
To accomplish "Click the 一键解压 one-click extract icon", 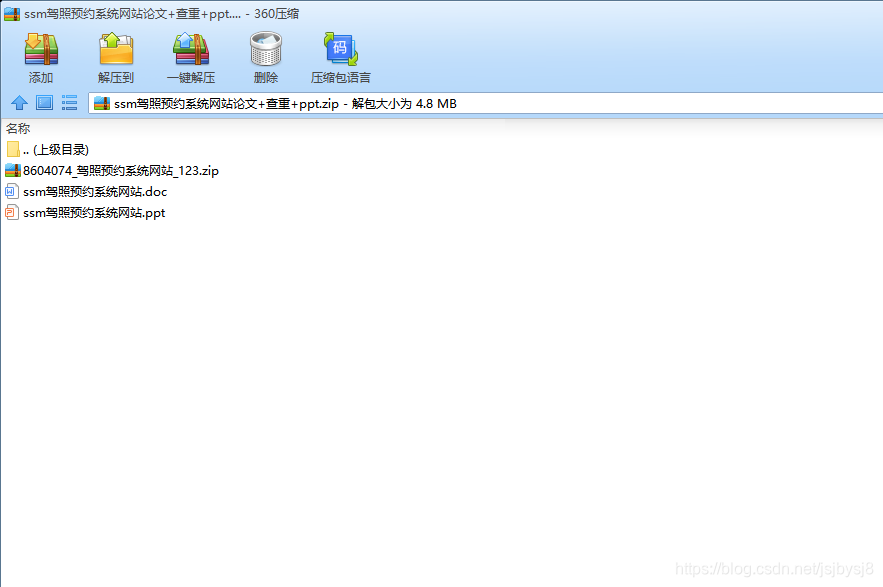I will 191,50.
